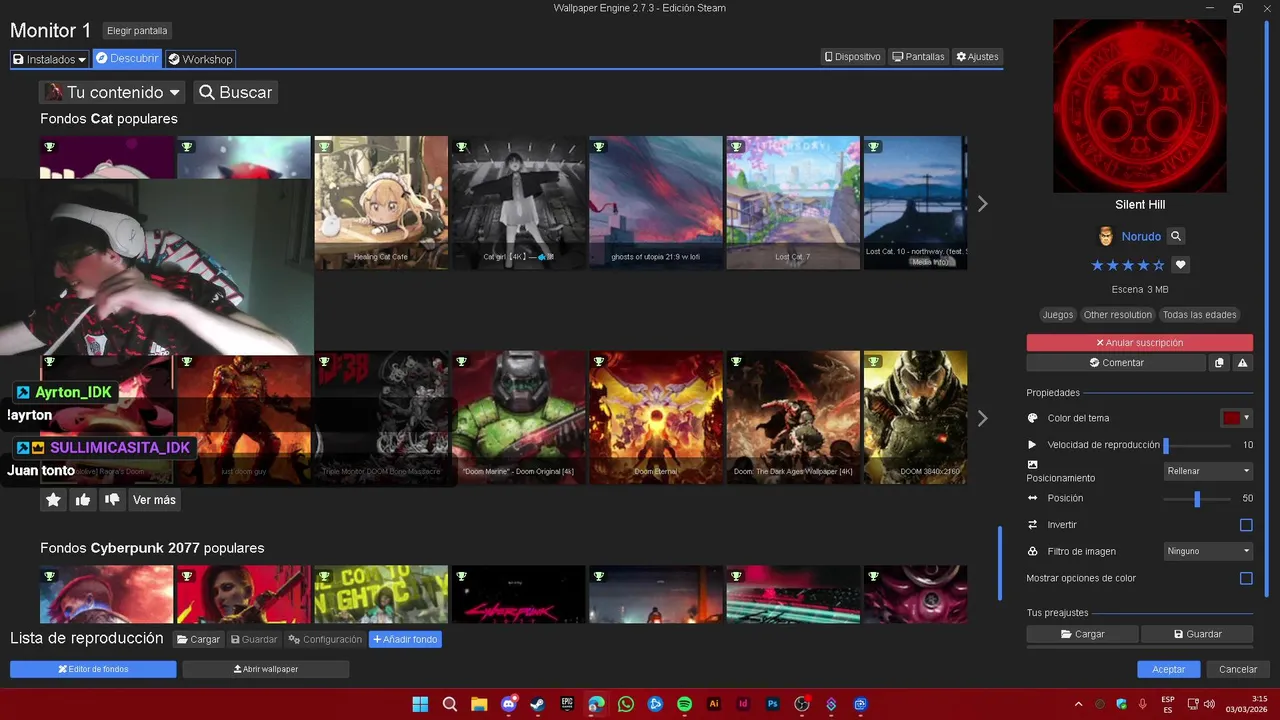The image size is (1280, 720).
Task: Open Microsoft Edge from the taskbar
Action: point(596,704)
